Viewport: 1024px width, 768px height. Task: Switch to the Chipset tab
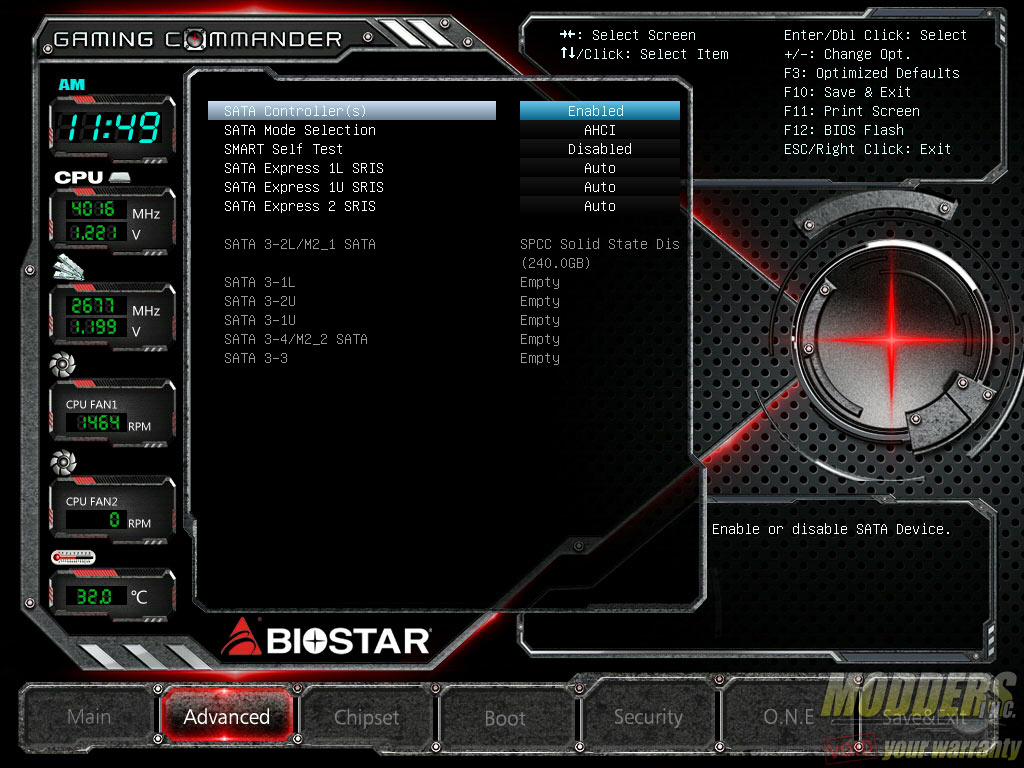366,717
